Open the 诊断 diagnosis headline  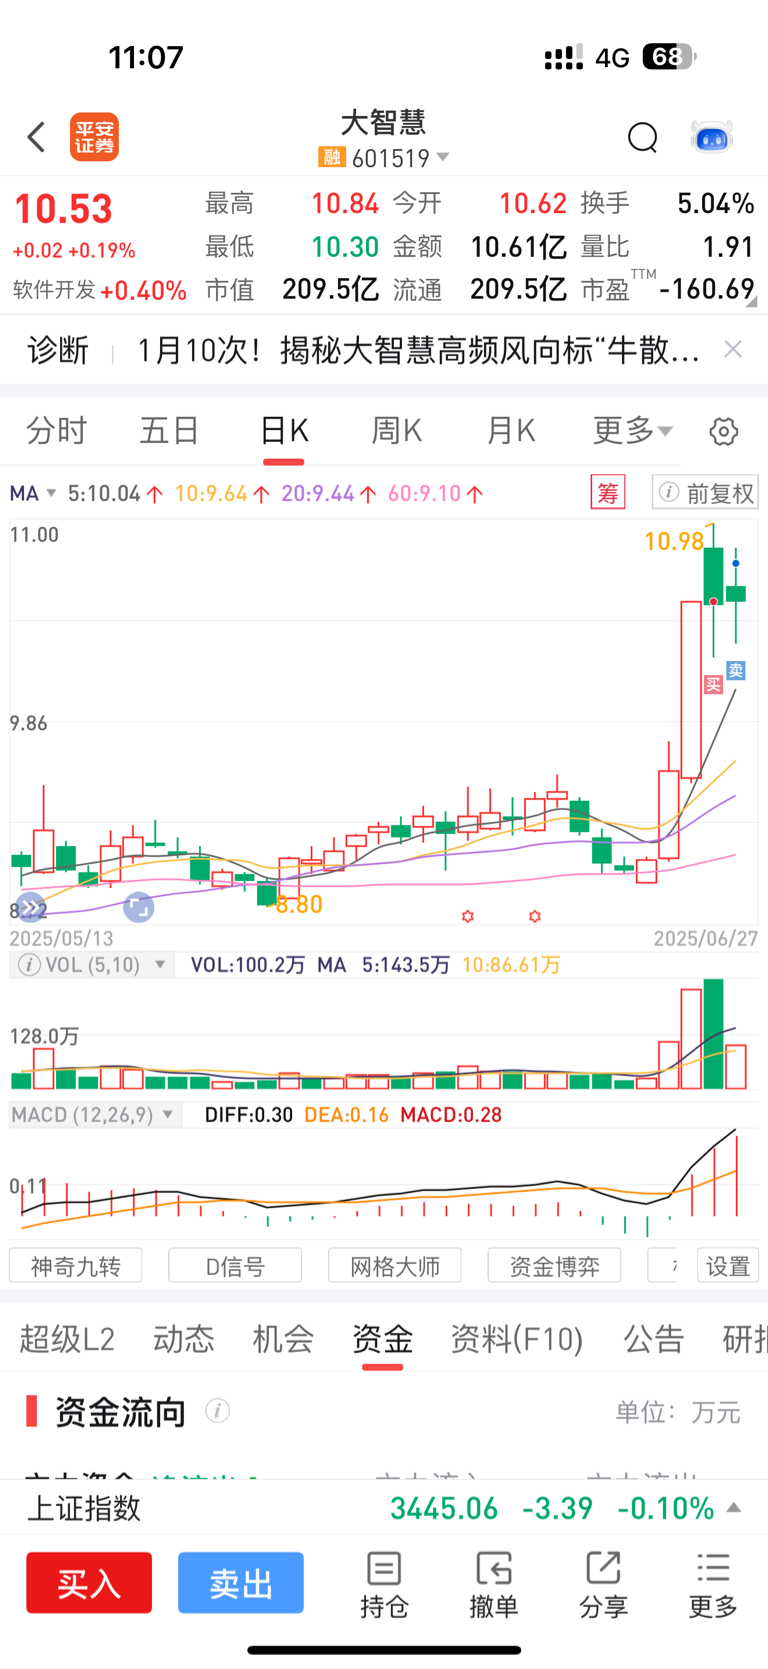tap(418, 350)
